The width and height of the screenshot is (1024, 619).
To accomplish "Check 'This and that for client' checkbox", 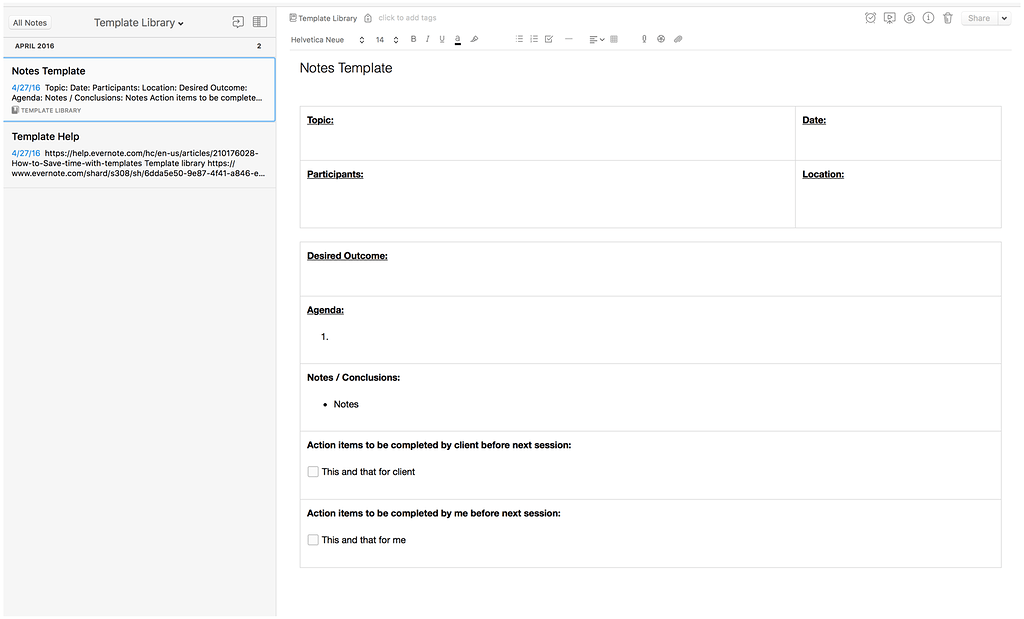I will coord(313,471).
